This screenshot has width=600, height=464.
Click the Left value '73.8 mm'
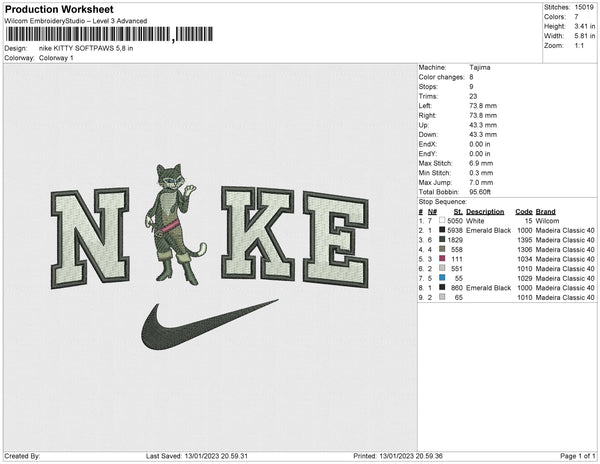click(x=483, y=106)
